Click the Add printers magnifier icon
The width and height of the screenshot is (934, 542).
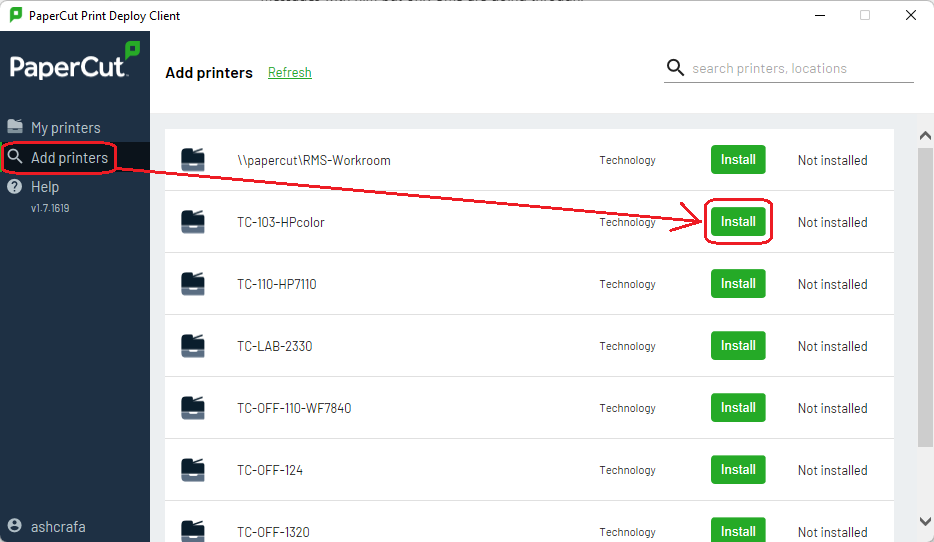click(15, 157)
